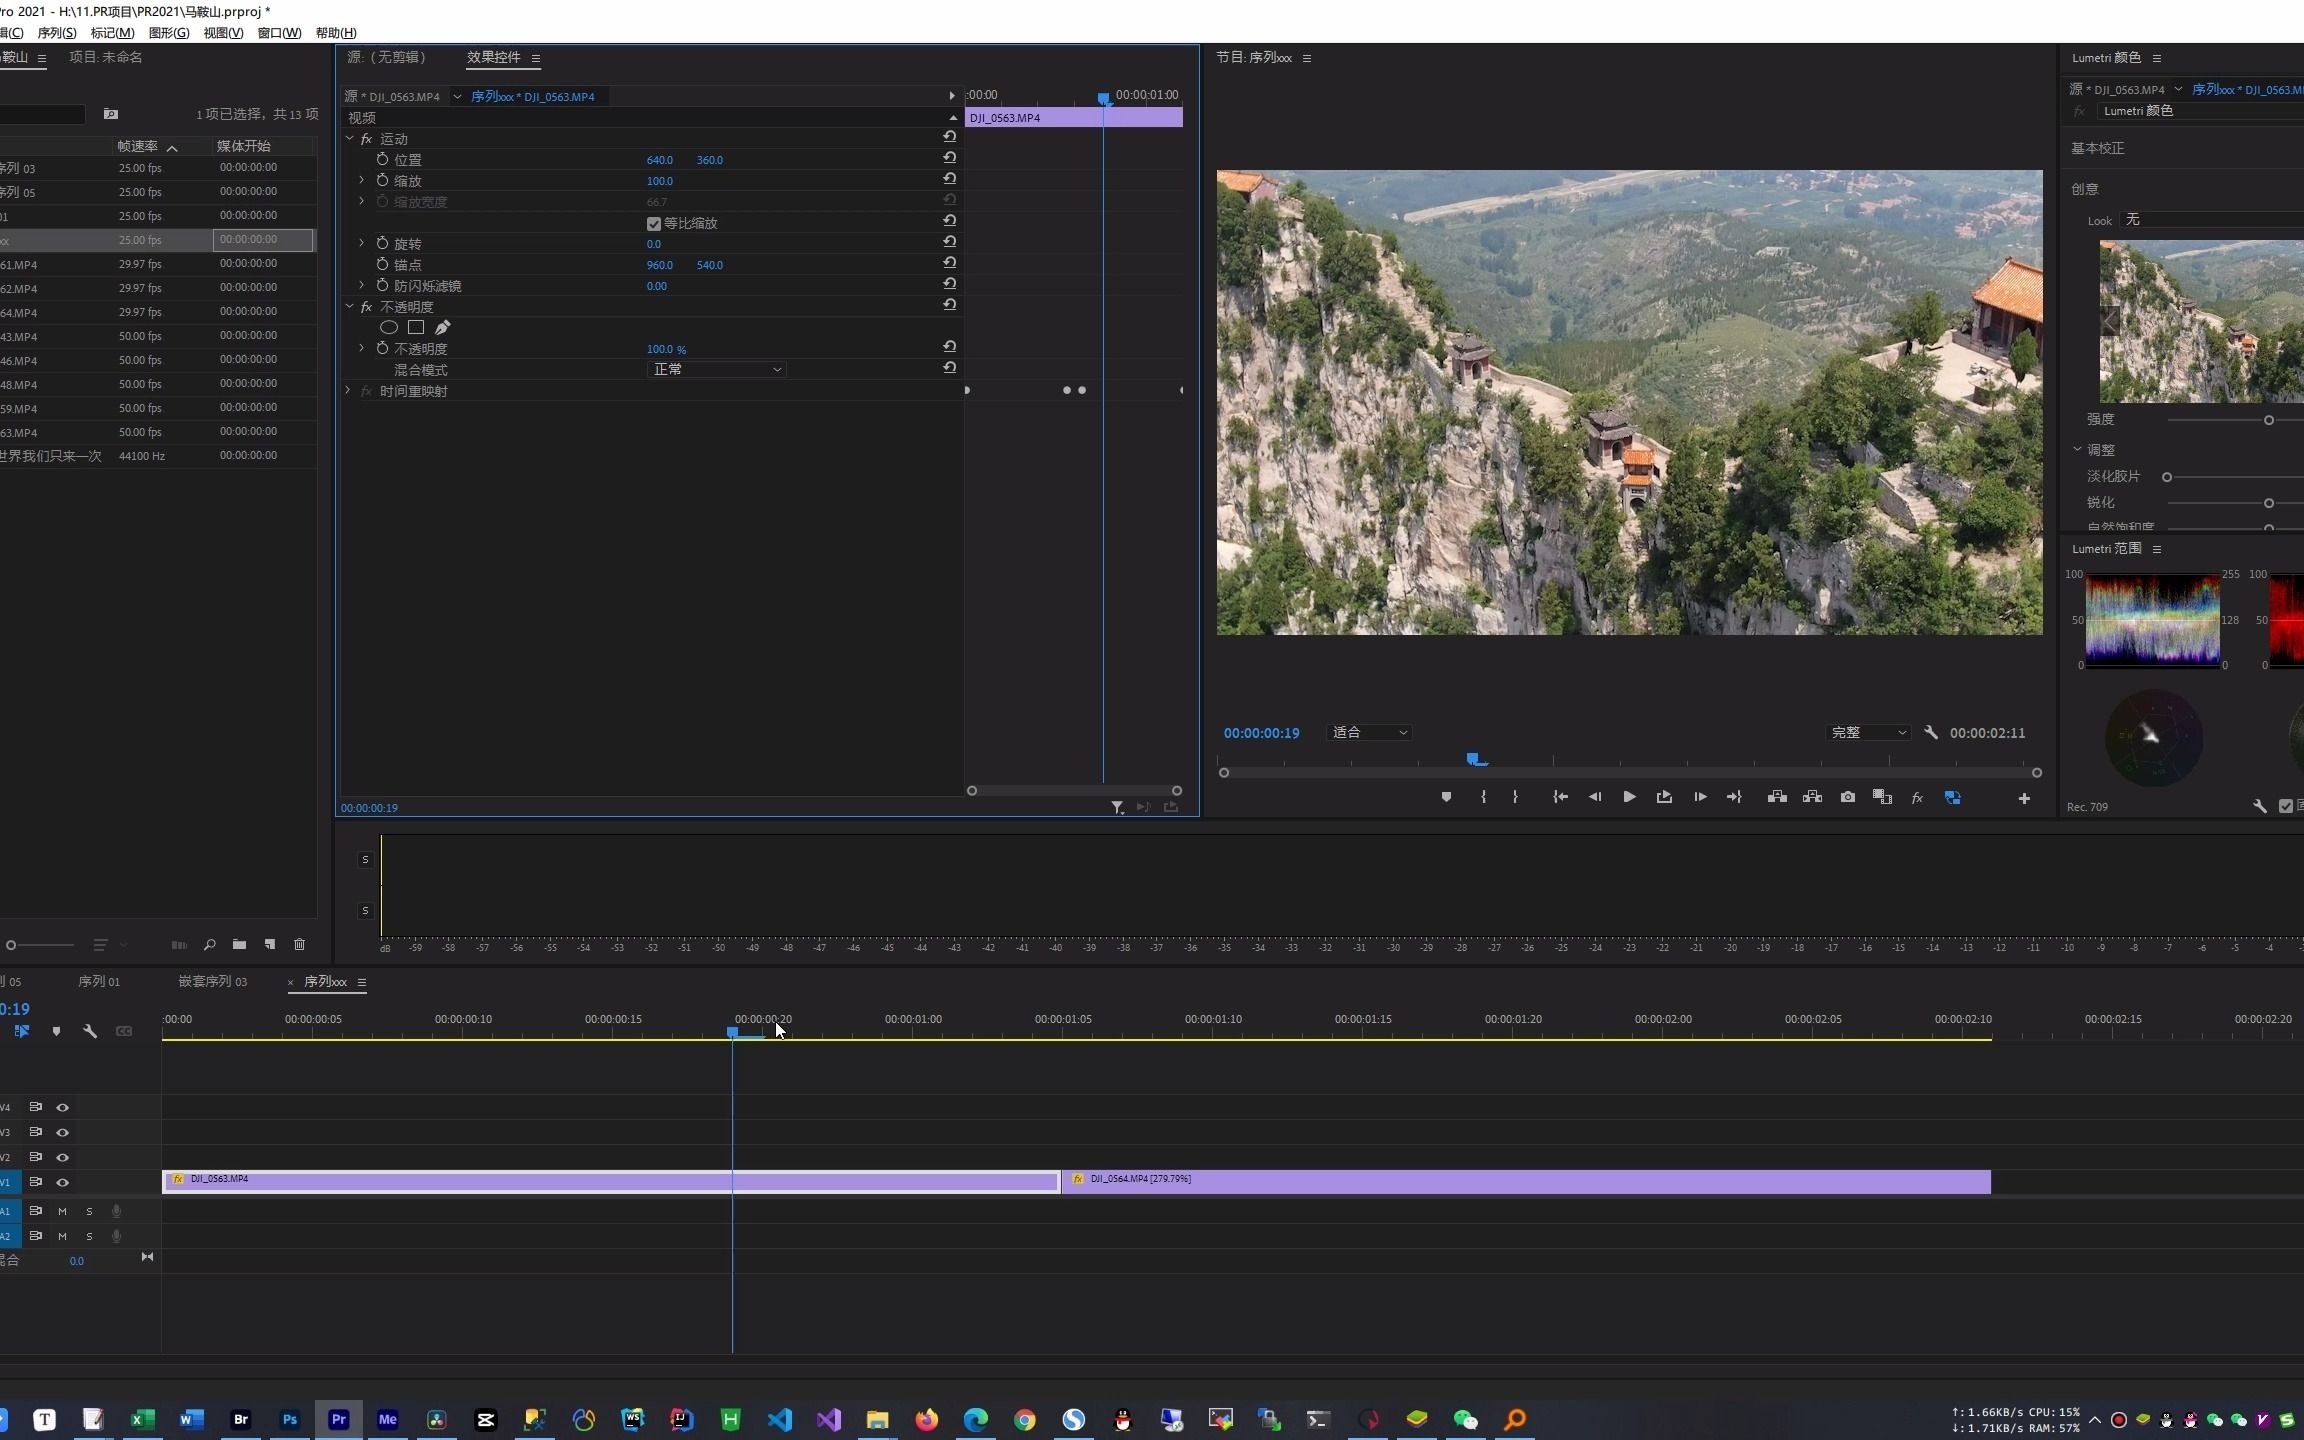Image resolution: width=2304 pixels, height=1440 pixels.
Task: Click the trash icon in Project panel
Action: coord(299,944)
